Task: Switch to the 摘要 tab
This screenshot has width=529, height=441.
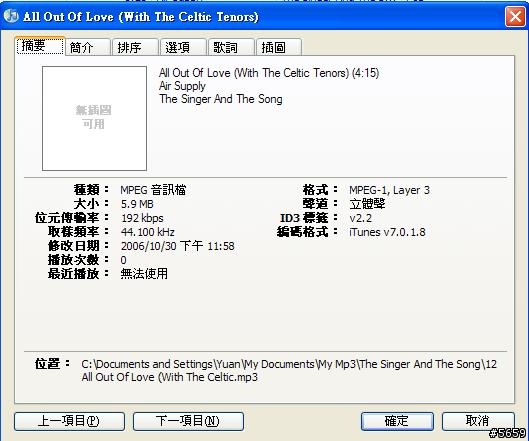Action: [40, 46]
